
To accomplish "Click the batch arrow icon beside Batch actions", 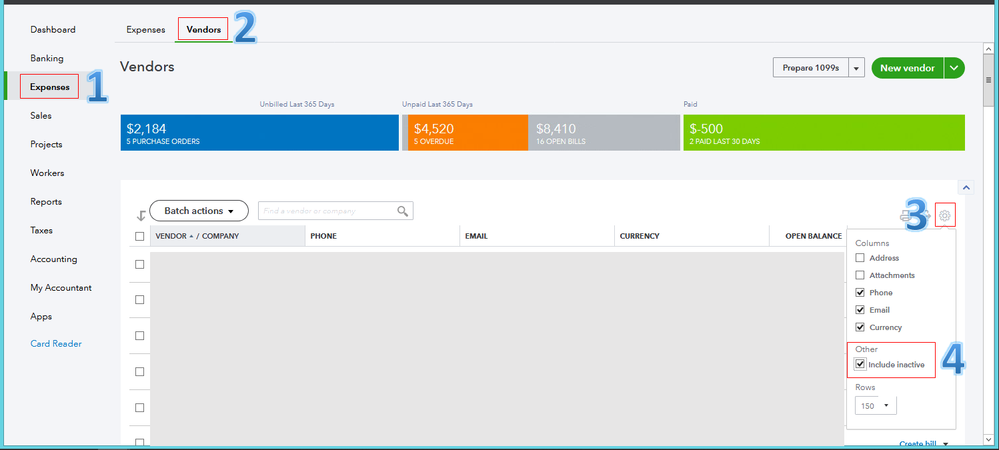I will 141,216.
